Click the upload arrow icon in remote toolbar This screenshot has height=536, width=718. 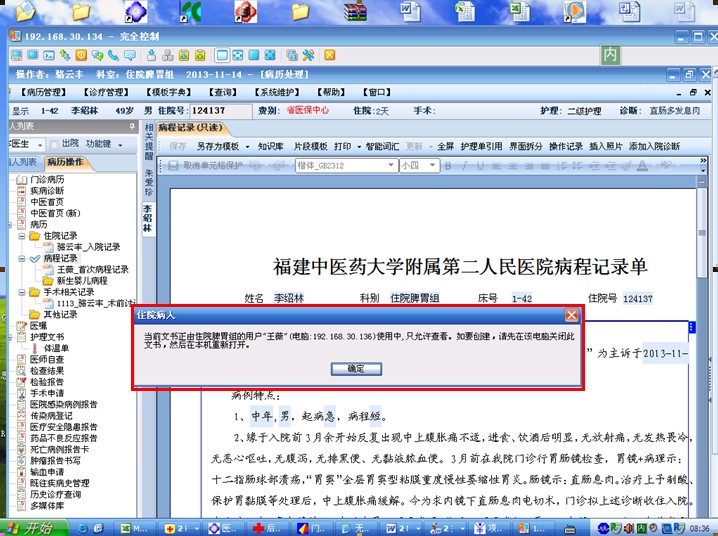[152, 55]
